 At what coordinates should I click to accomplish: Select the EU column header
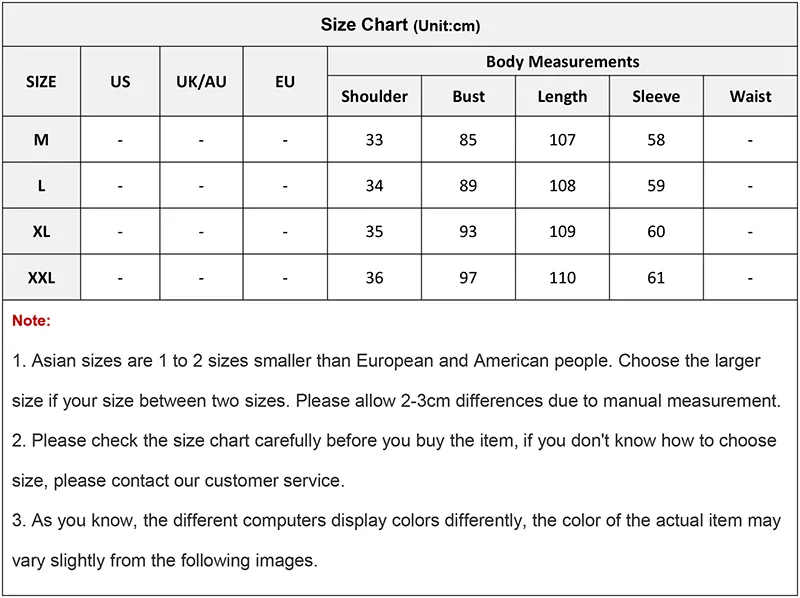(x=285, y=82)
